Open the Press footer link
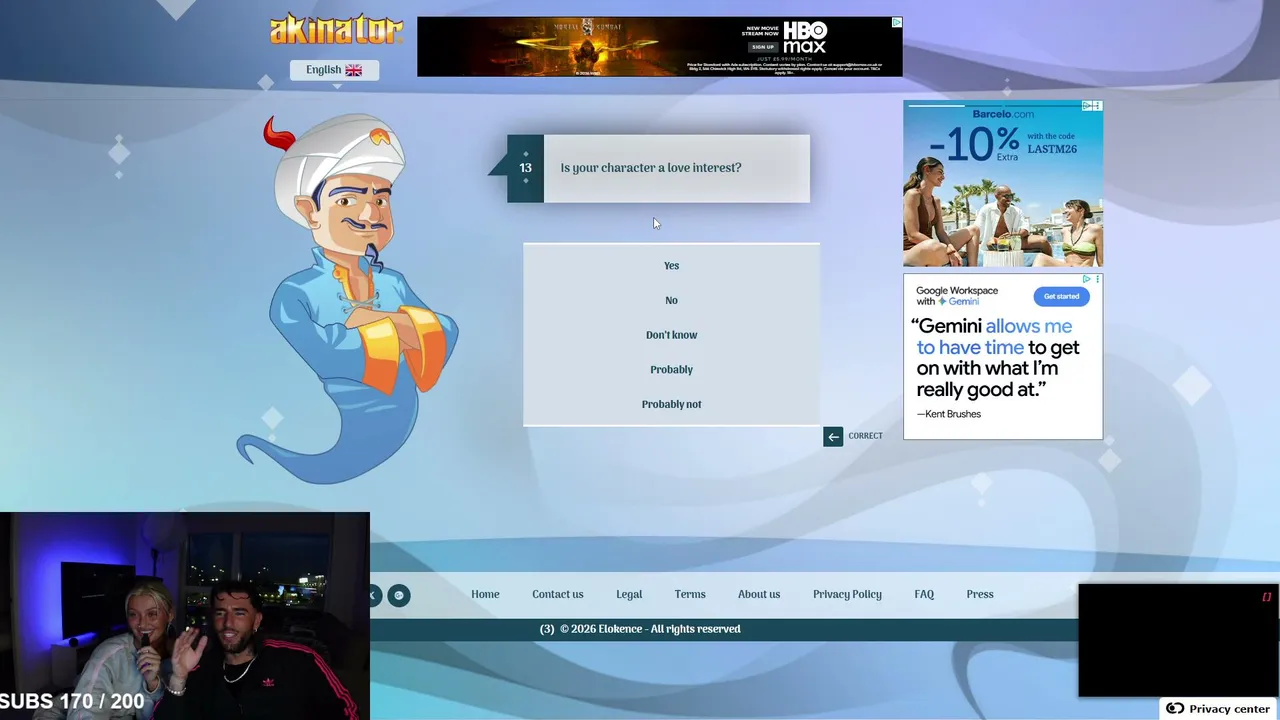1280x720 pixels. coord(980,594)
